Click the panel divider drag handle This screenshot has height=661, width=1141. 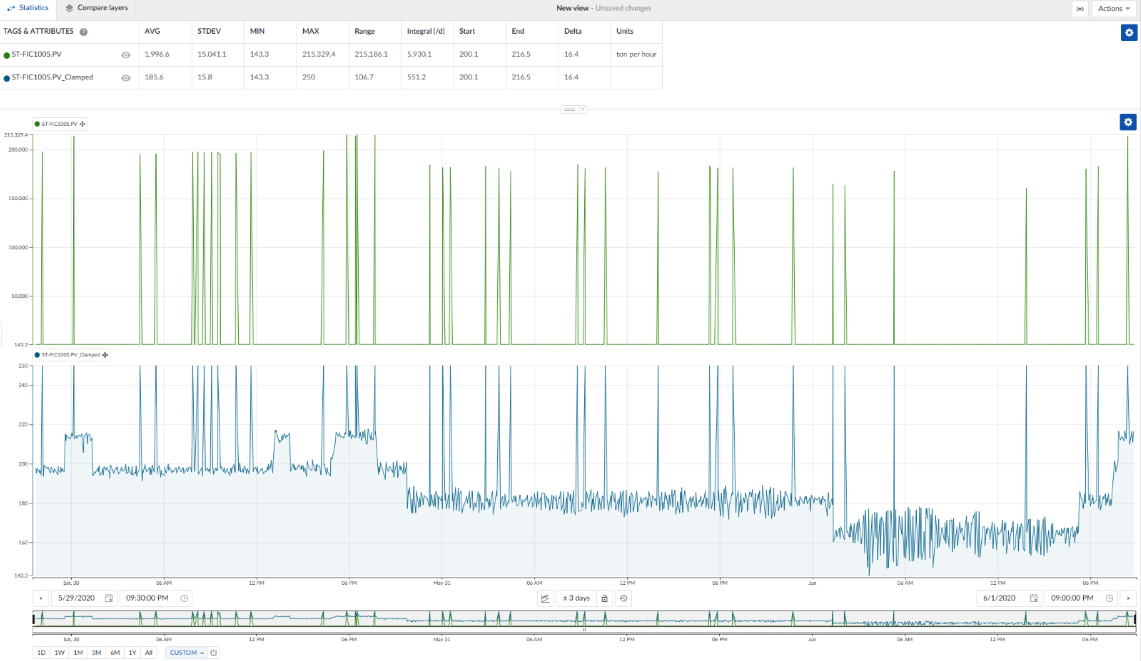[569, 109]
